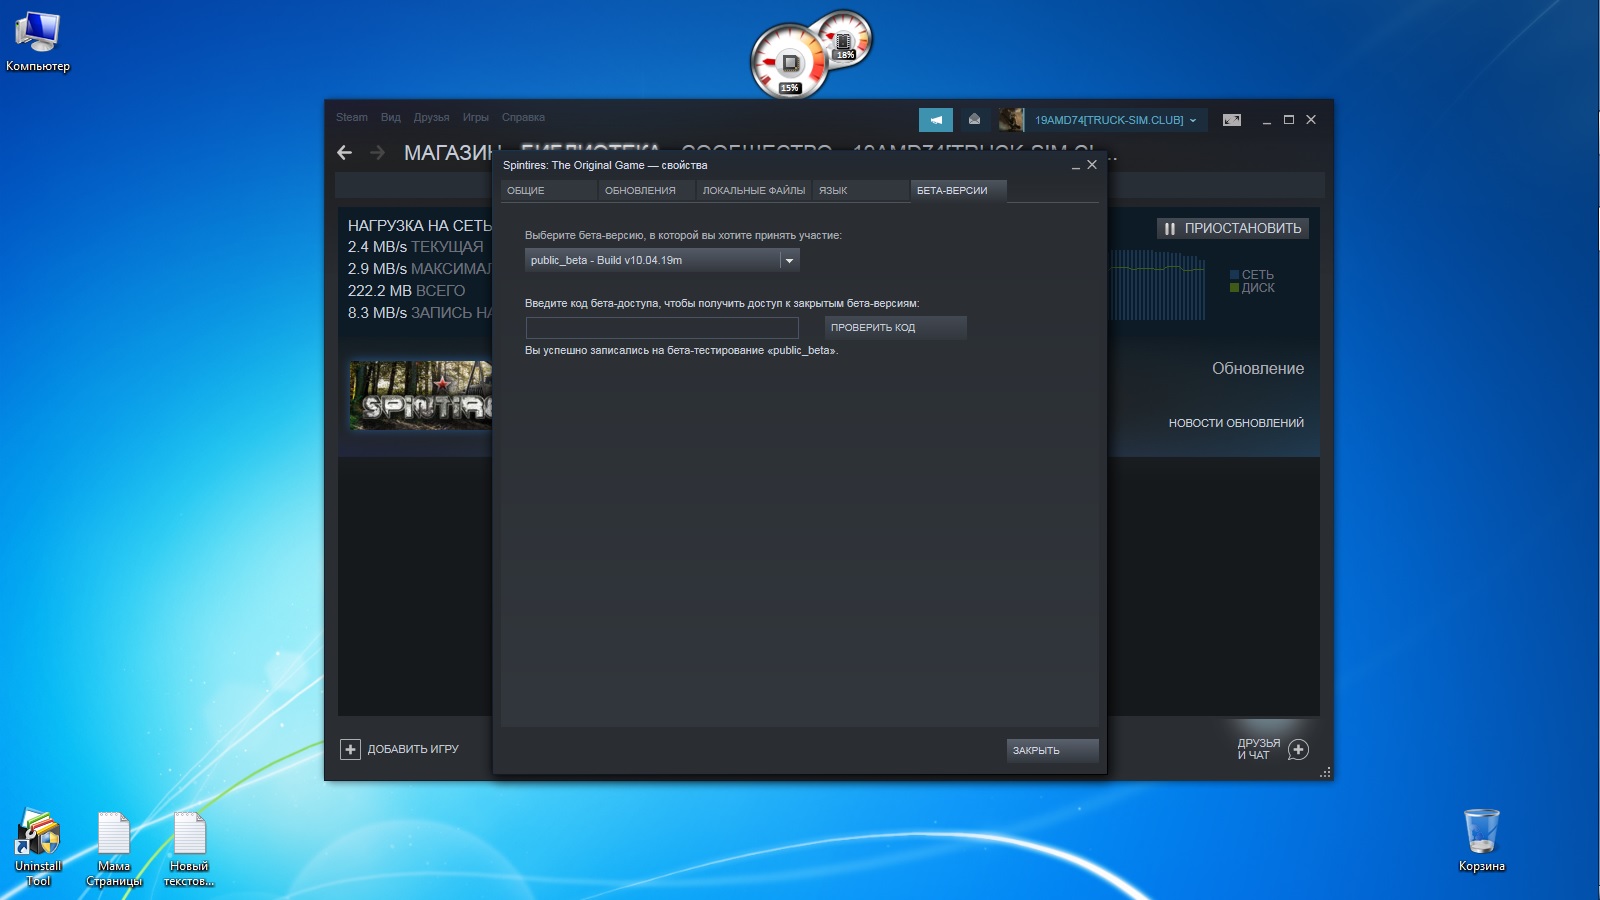Open the Обновления tab in properties
The image size is (1600, 900).
tap(640, 190)
